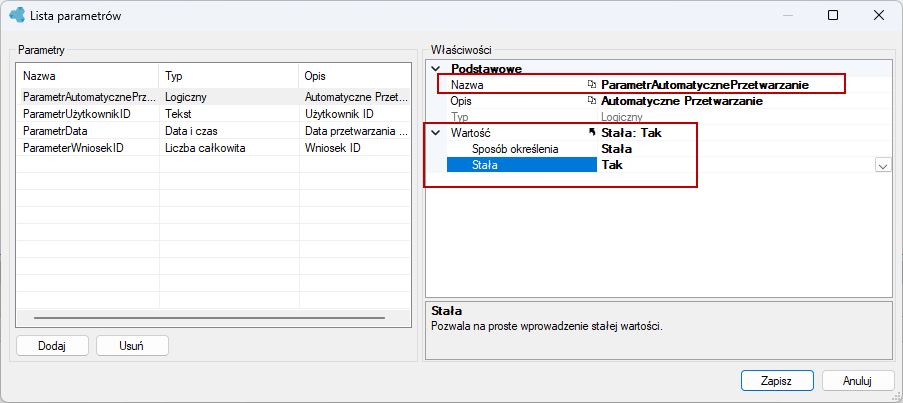Click the marker icon beside Opis value
Image resolution: width=903 pixels, height=403 pixels.
pos(591,101)
